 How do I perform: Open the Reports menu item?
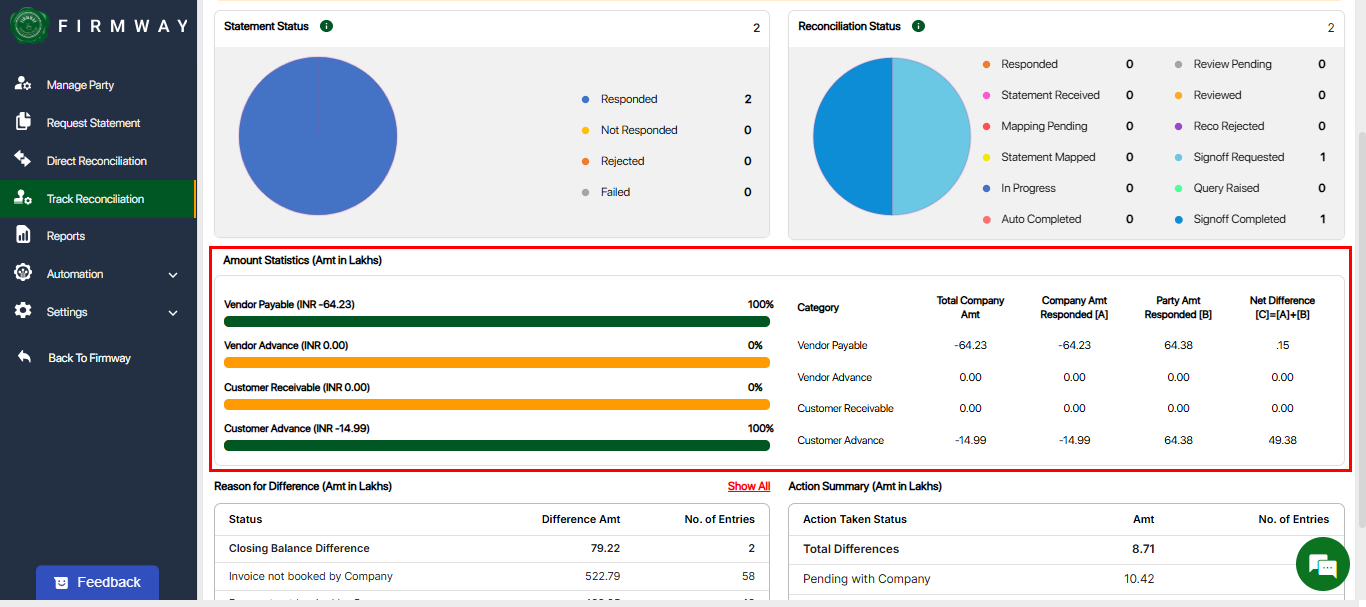click(66, 236)
